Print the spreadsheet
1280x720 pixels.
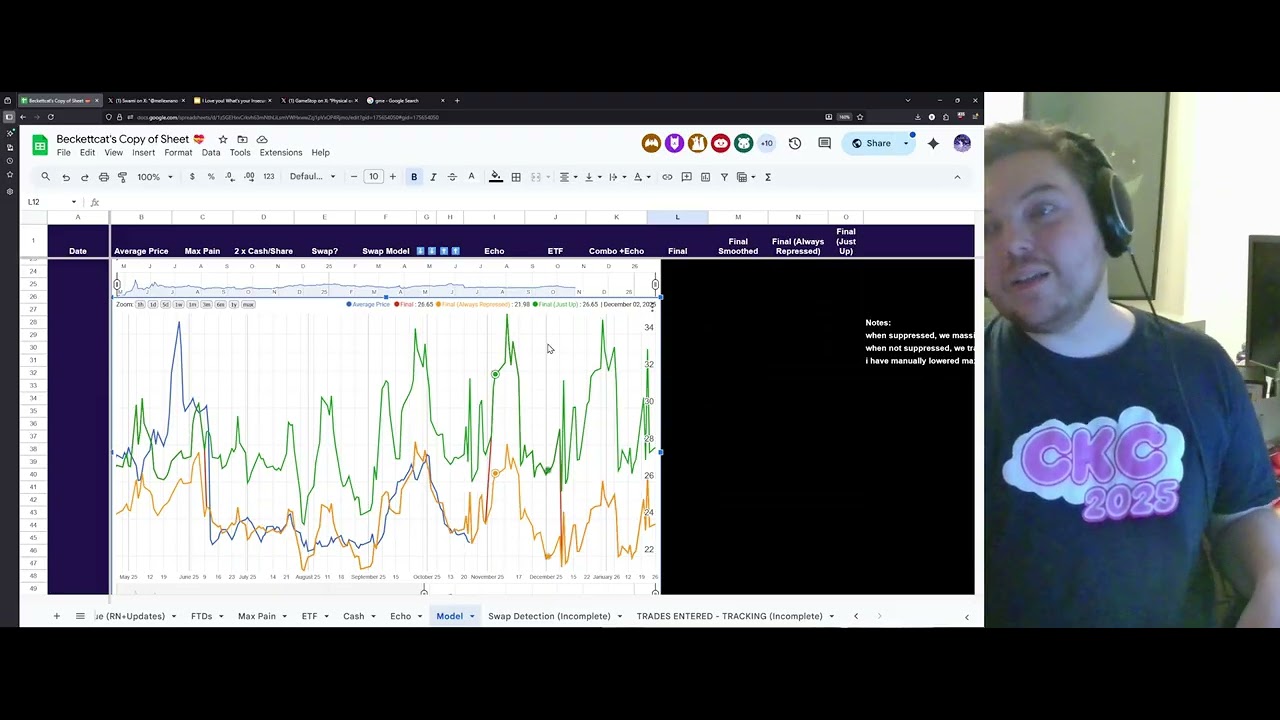[x=104, y=177]
